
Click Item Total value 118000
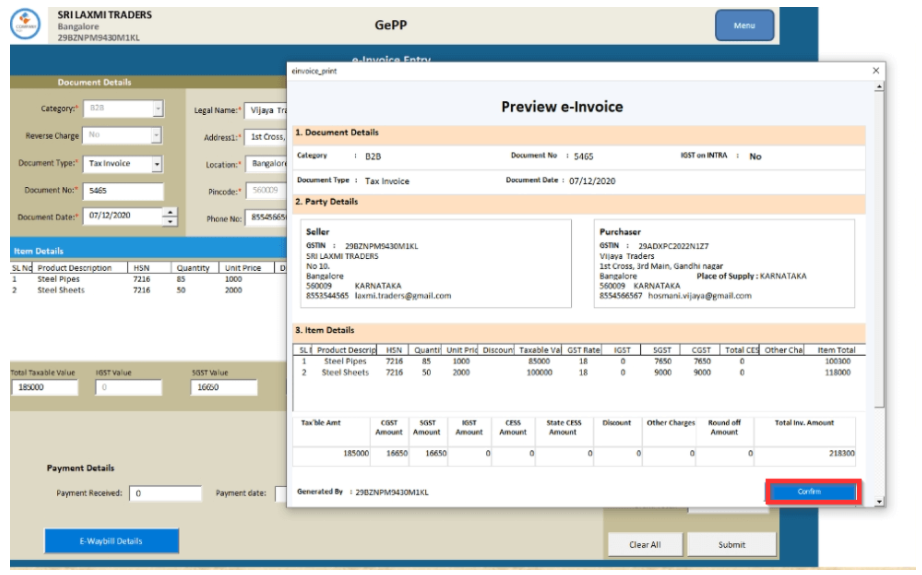pos(837,373)
